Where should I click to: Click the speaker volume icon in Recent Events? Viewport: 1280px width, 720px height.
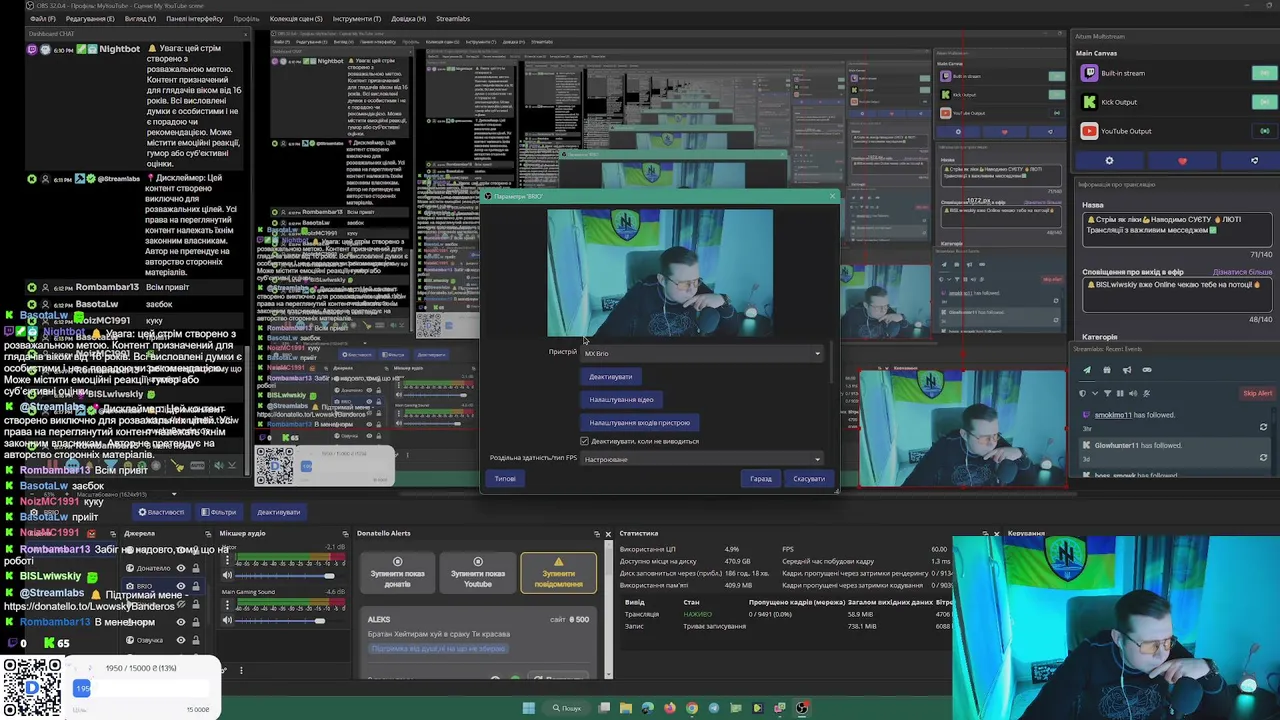coord(1133,393)
